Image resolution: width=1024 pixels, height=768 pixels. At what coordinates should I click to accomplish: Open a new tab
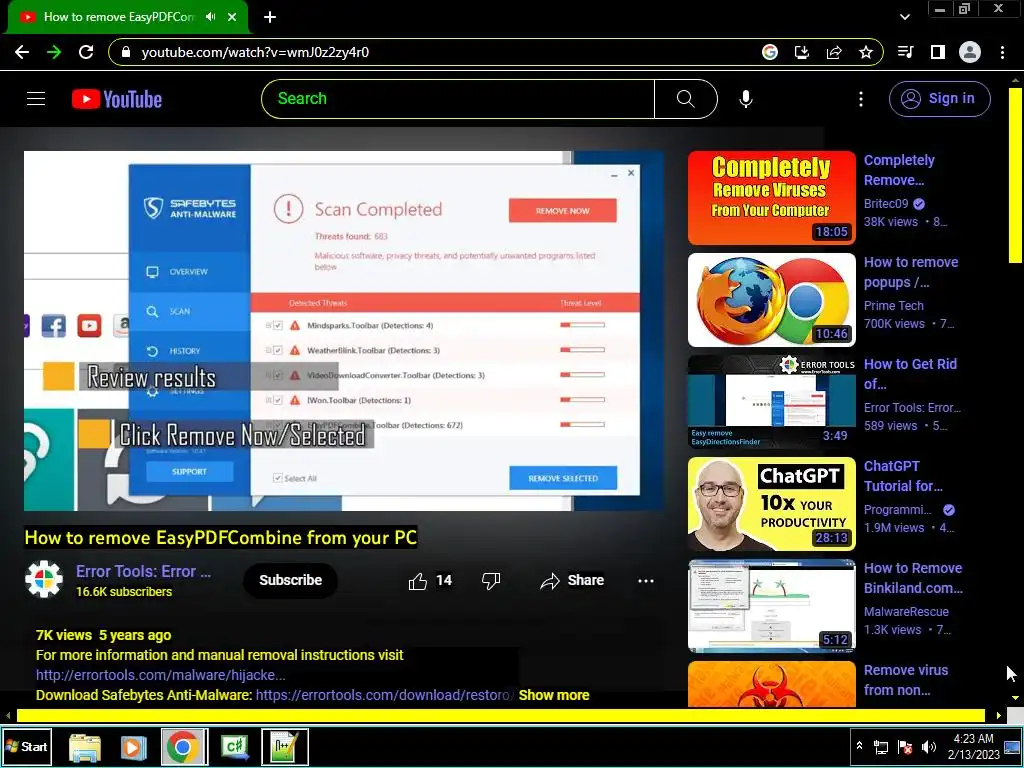(270, 17)
